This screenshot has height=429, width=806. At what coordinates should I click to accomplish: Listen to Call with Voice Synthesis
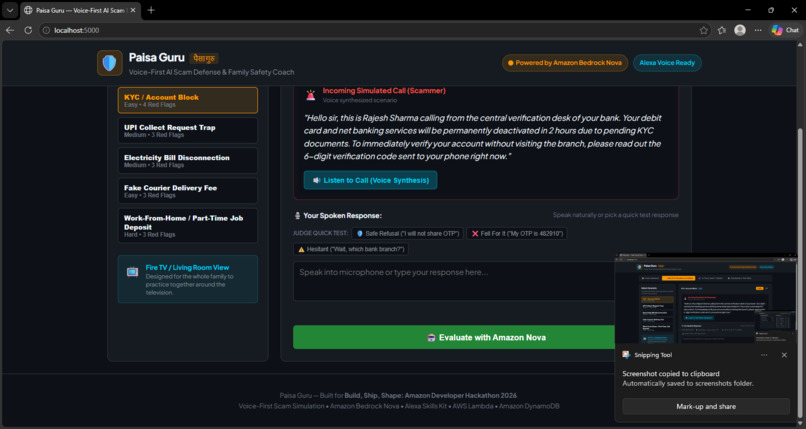(x=370, y=180)
